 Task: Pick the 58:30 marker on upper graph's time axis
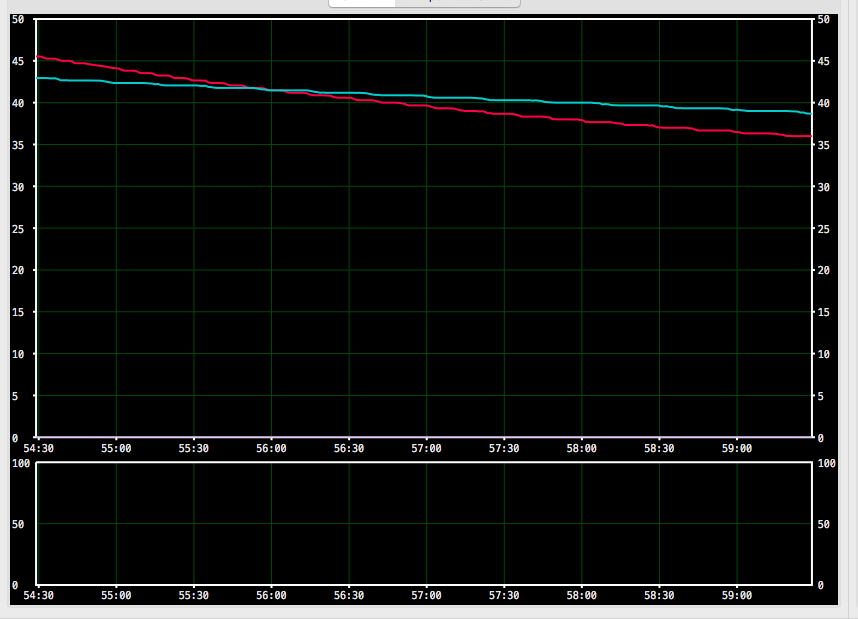pyautogui.click(x=659, y=449)
